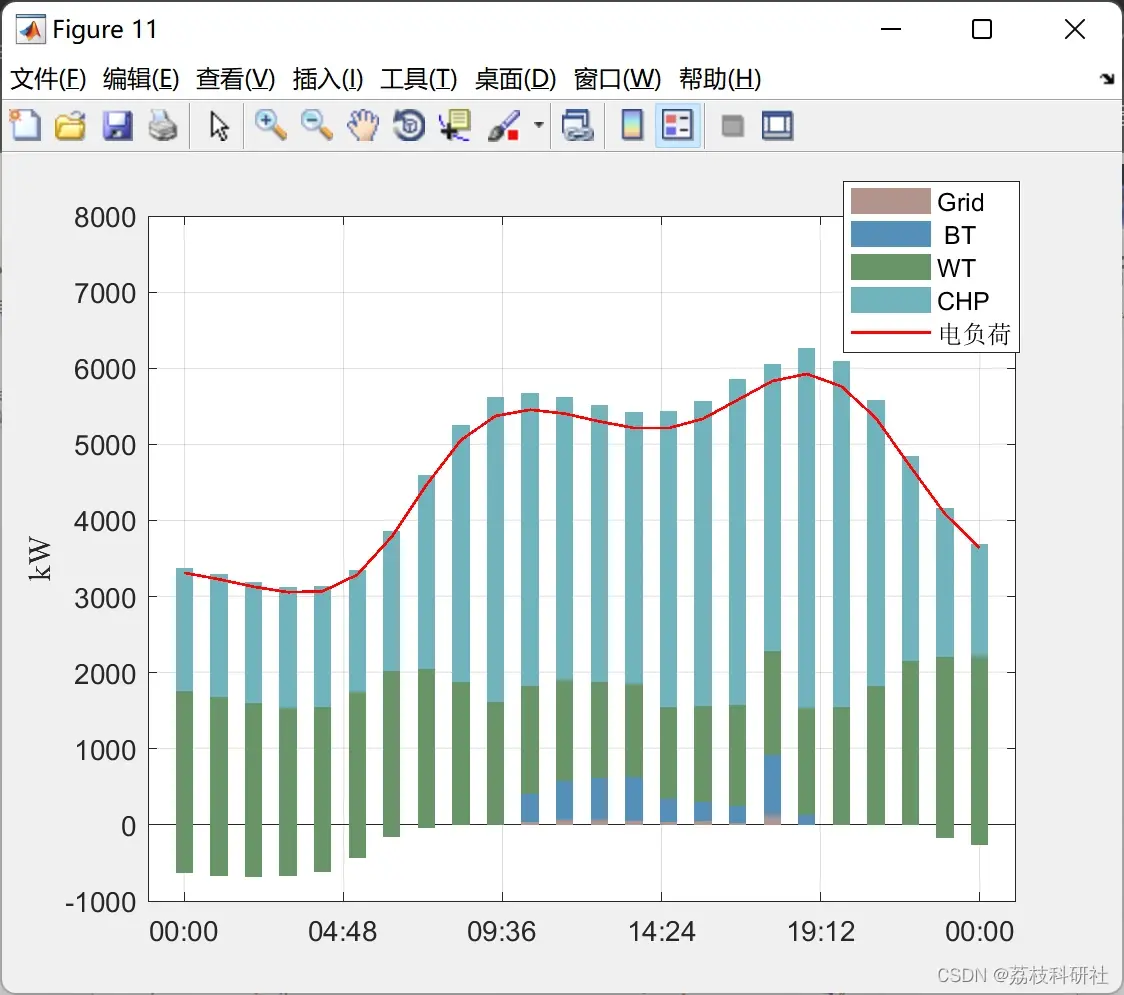Open the 插入(I) menu

tap(328, 79)
